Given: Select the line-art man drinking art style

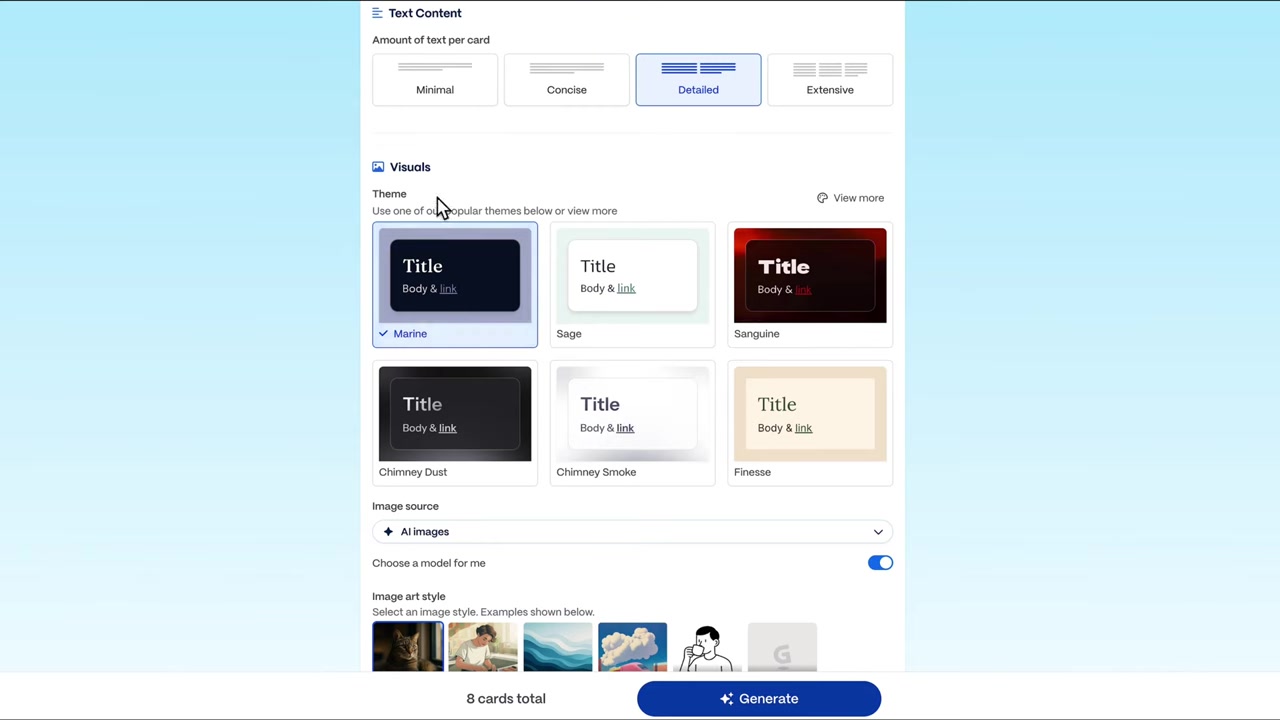Looking at the screenshot, I should 707,646.
